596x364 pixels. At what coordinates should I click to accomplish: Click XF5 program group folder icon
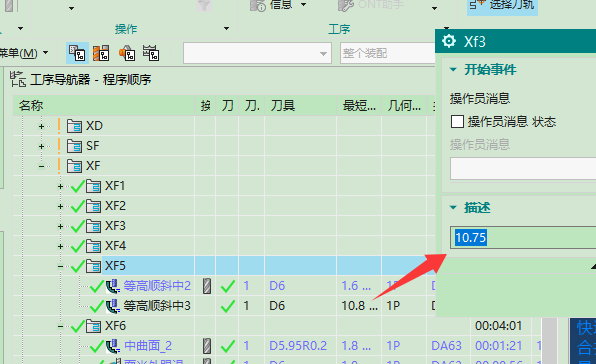(93, 266)
